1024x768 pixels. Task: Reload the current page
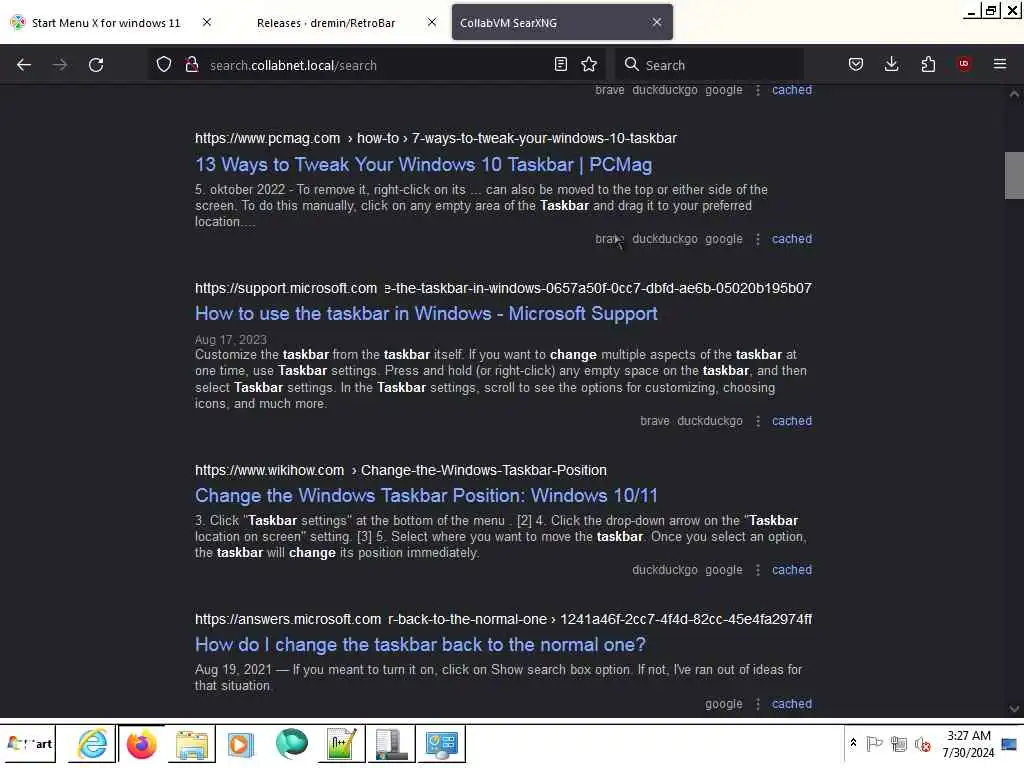click(96, 65)
